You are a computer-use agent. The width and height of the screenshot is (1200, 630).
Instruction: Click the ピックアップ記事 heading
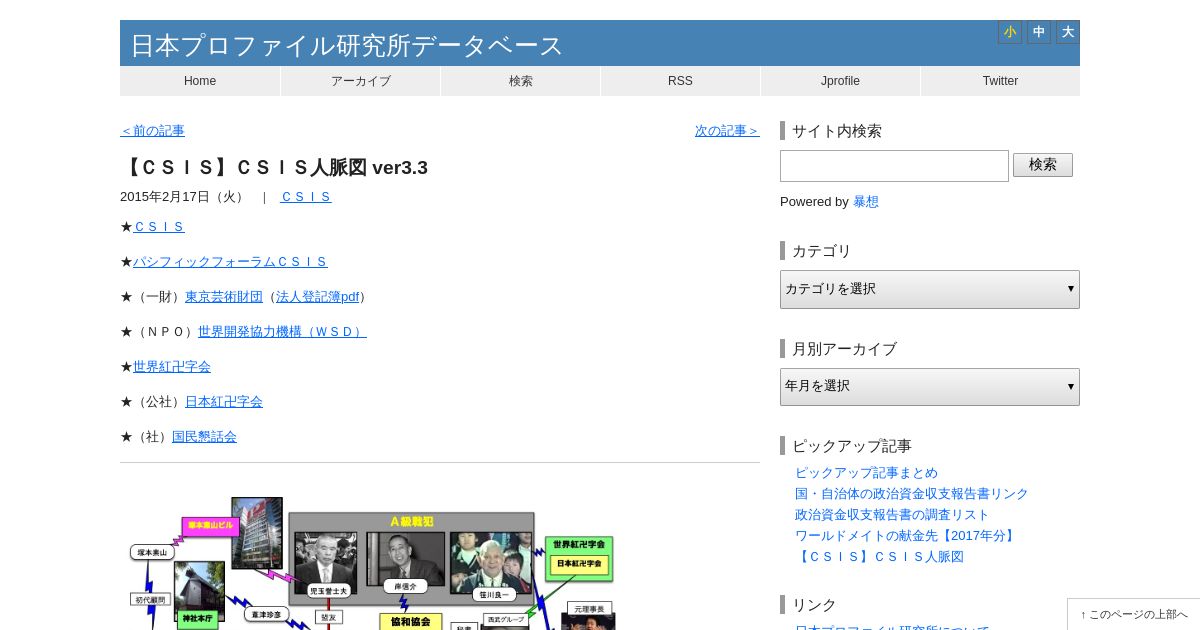point(852,446)
